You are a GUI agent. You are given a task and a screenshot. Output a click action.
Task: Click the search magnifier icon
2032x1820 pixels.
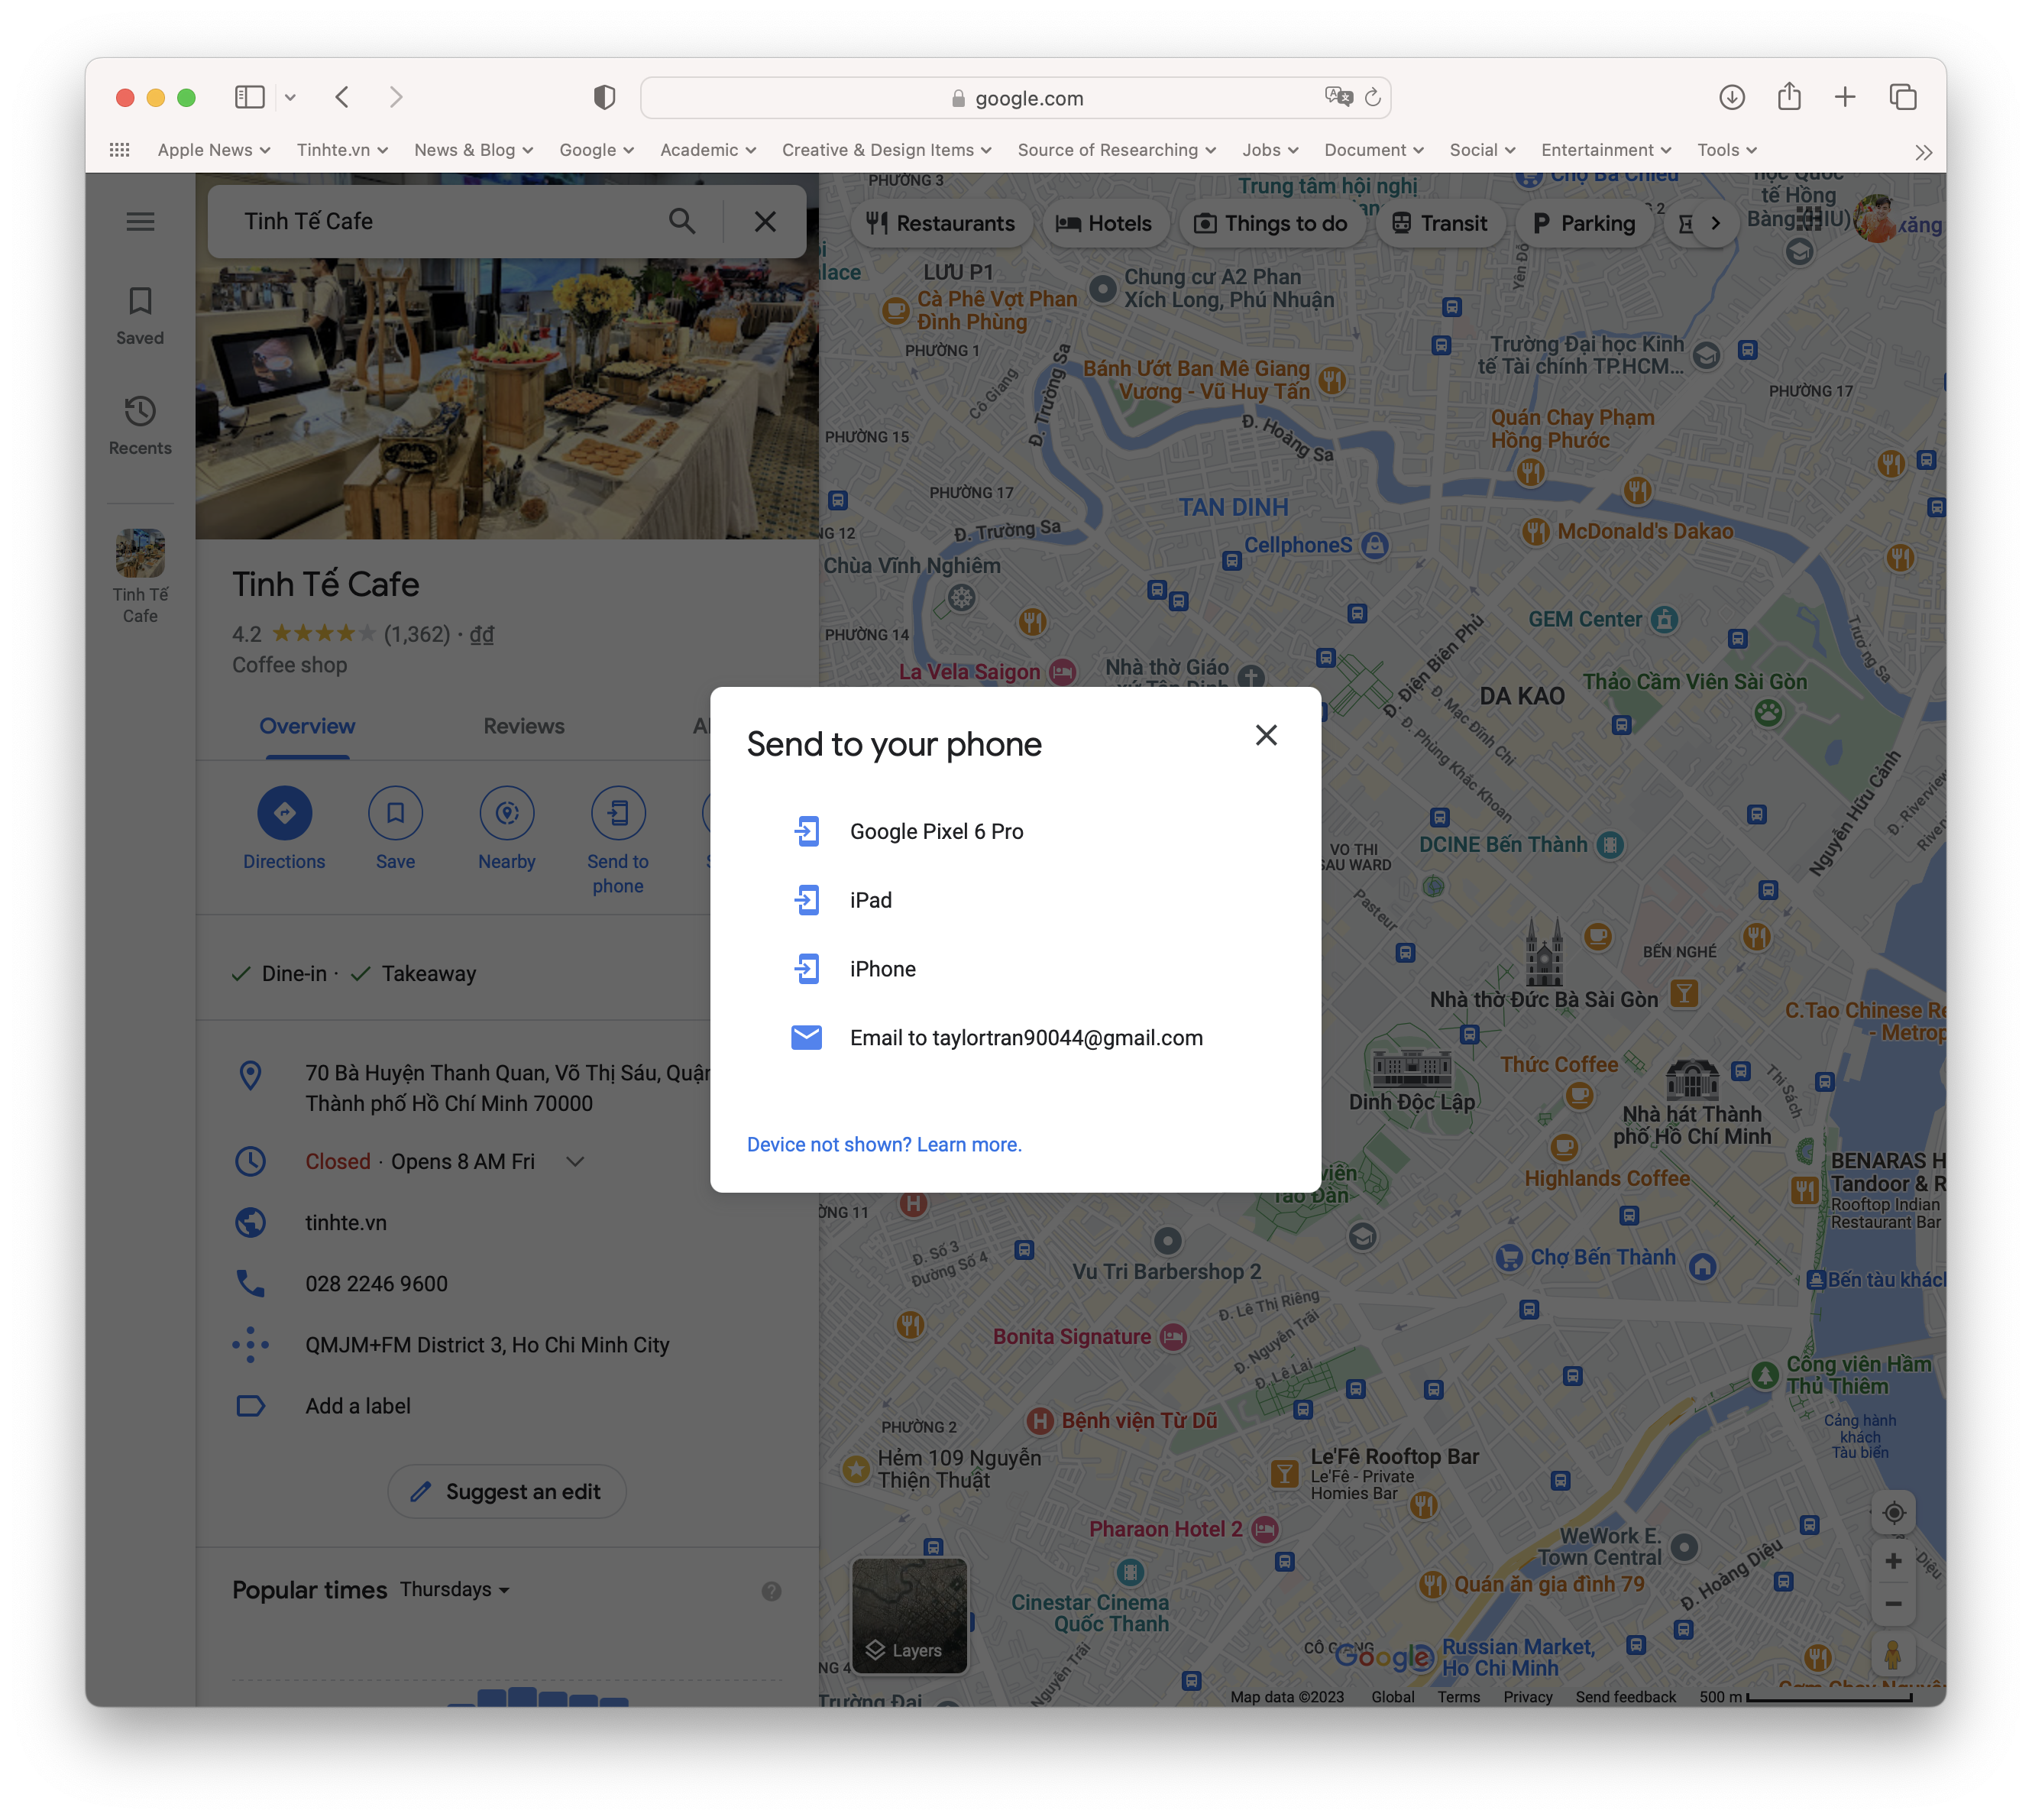[682, 221]
